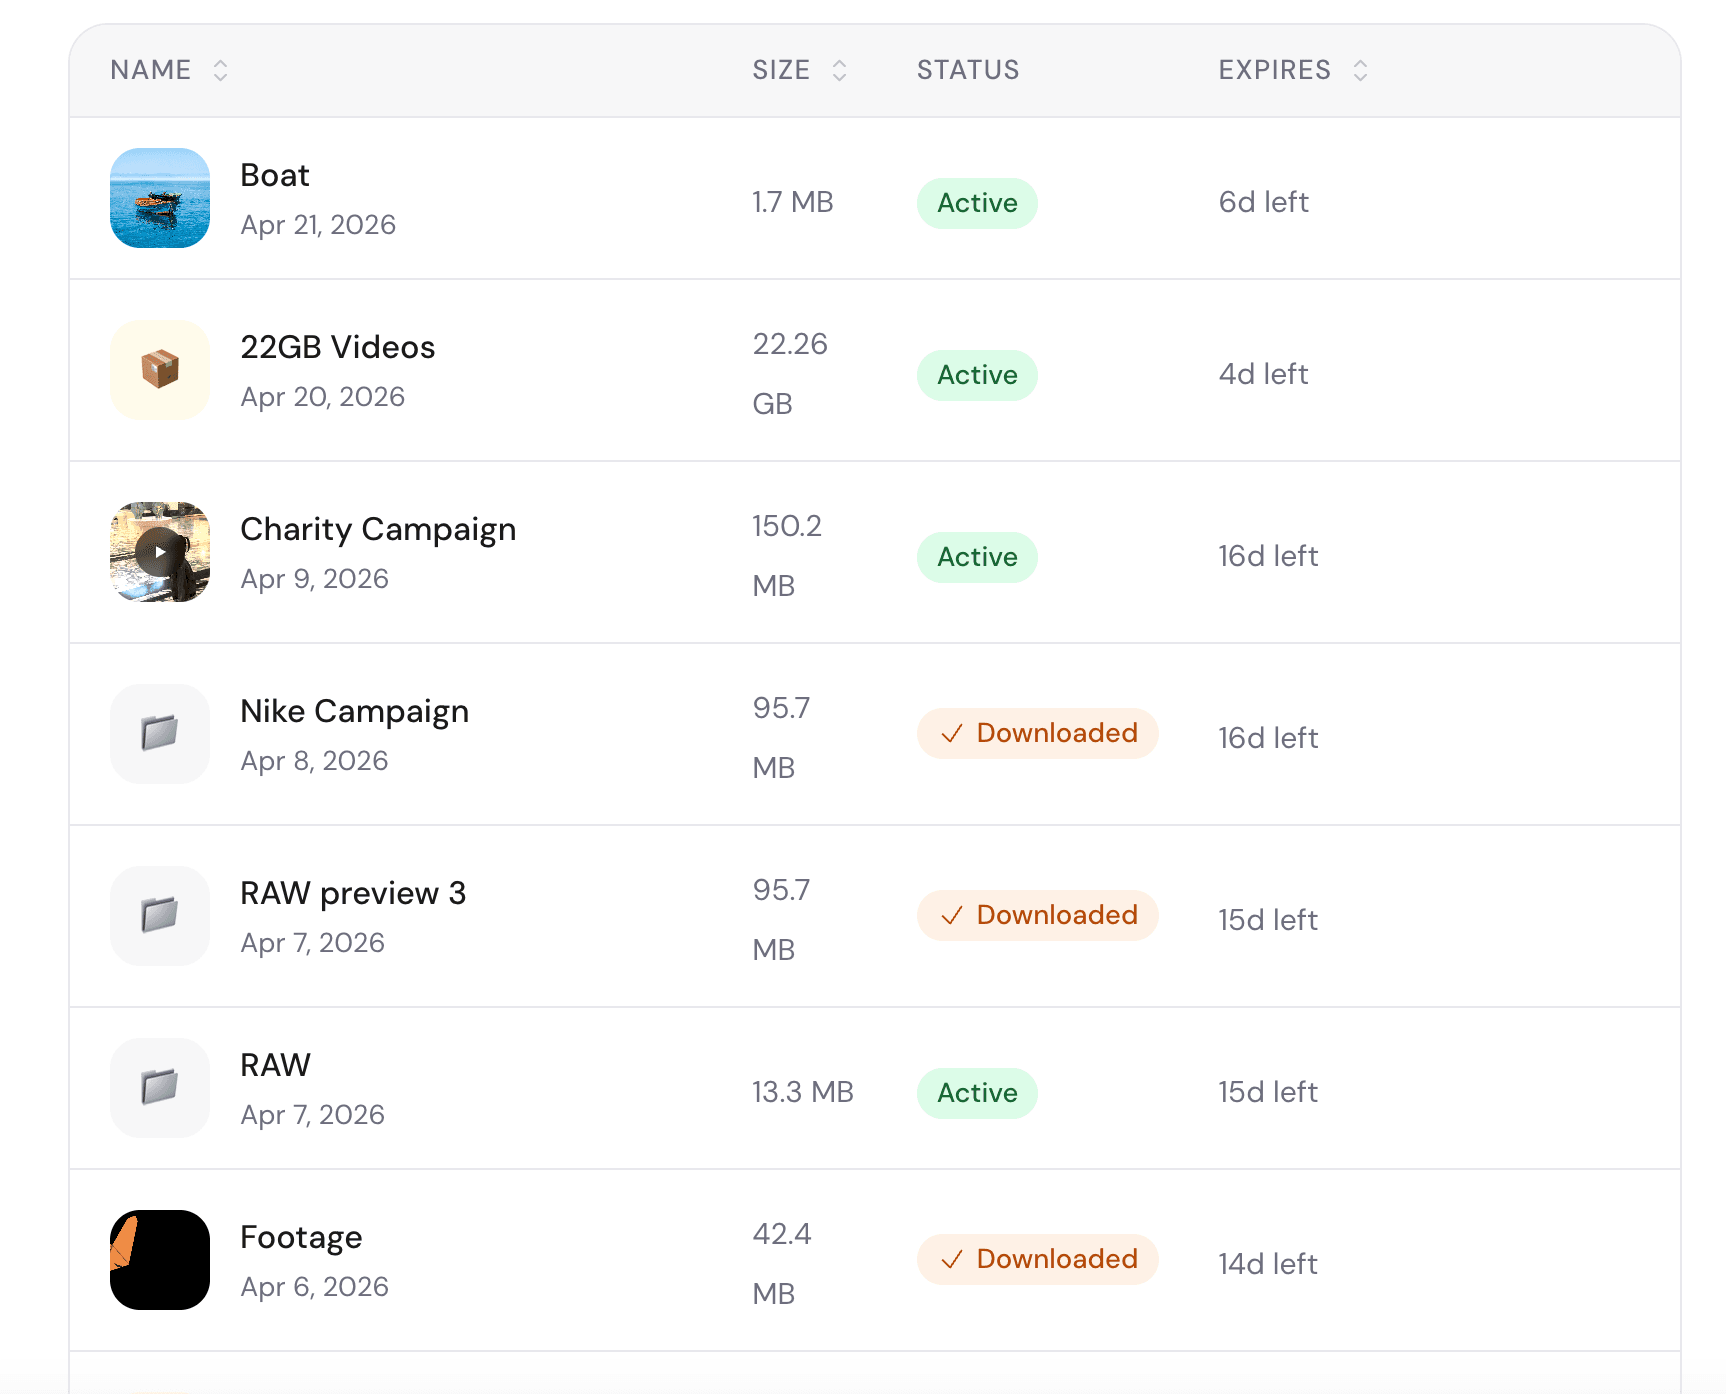
Task: Click the RAW folder icon
Action: click(x=160, y=1088)
